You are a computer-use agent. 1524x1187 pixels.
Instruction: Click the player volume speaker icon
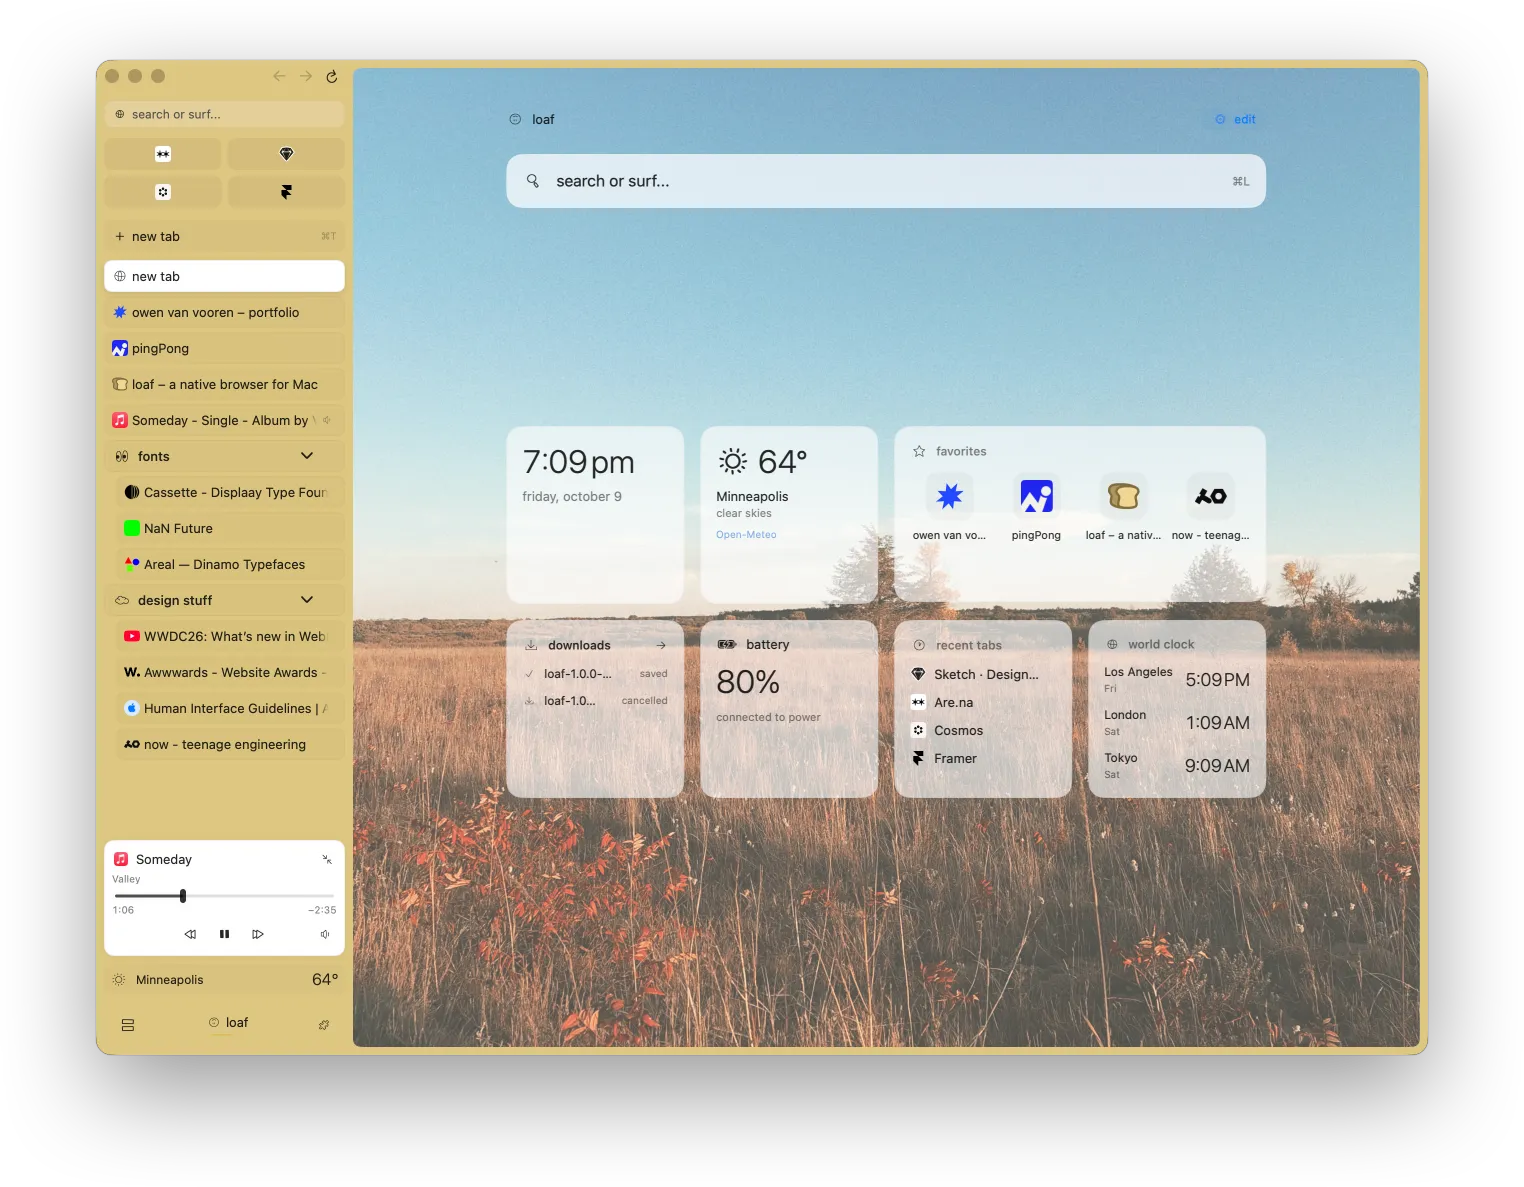pyautogui.click(x=325, y=934)
